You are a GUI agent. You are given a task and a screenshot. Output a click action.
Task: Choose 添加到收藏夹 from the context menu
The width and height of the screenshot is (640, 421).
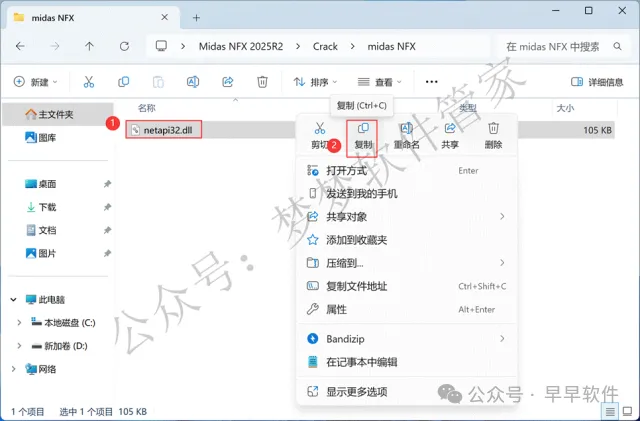(x=407, y=240)
